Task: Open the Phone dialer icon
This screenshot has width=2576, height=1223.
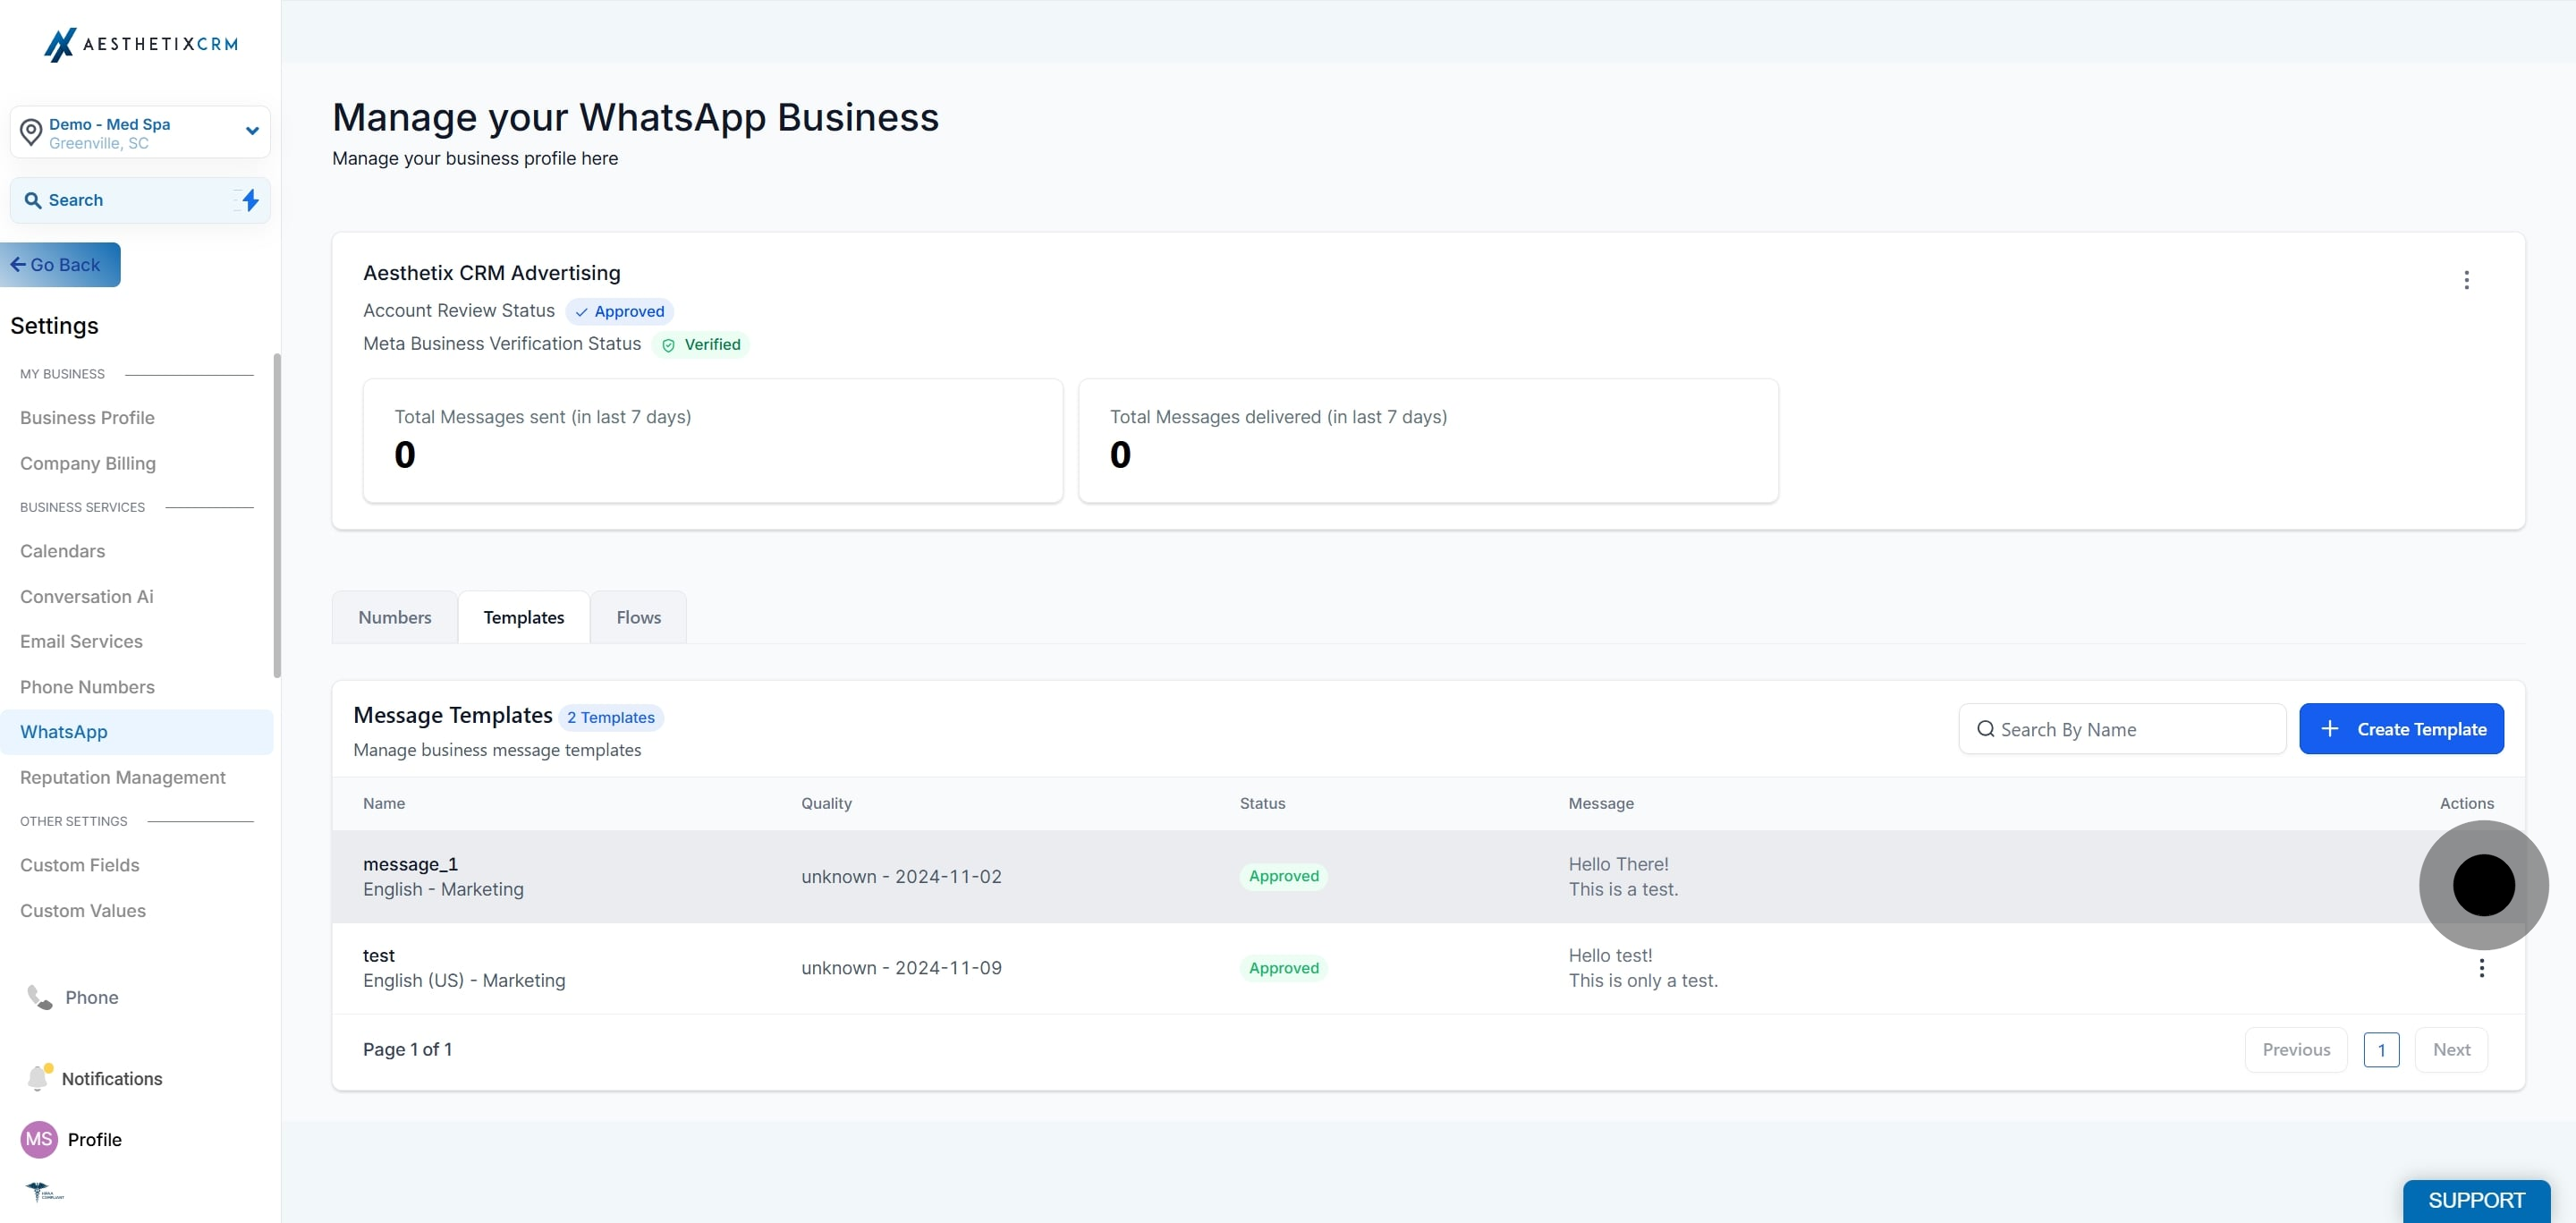Action: 40,997
